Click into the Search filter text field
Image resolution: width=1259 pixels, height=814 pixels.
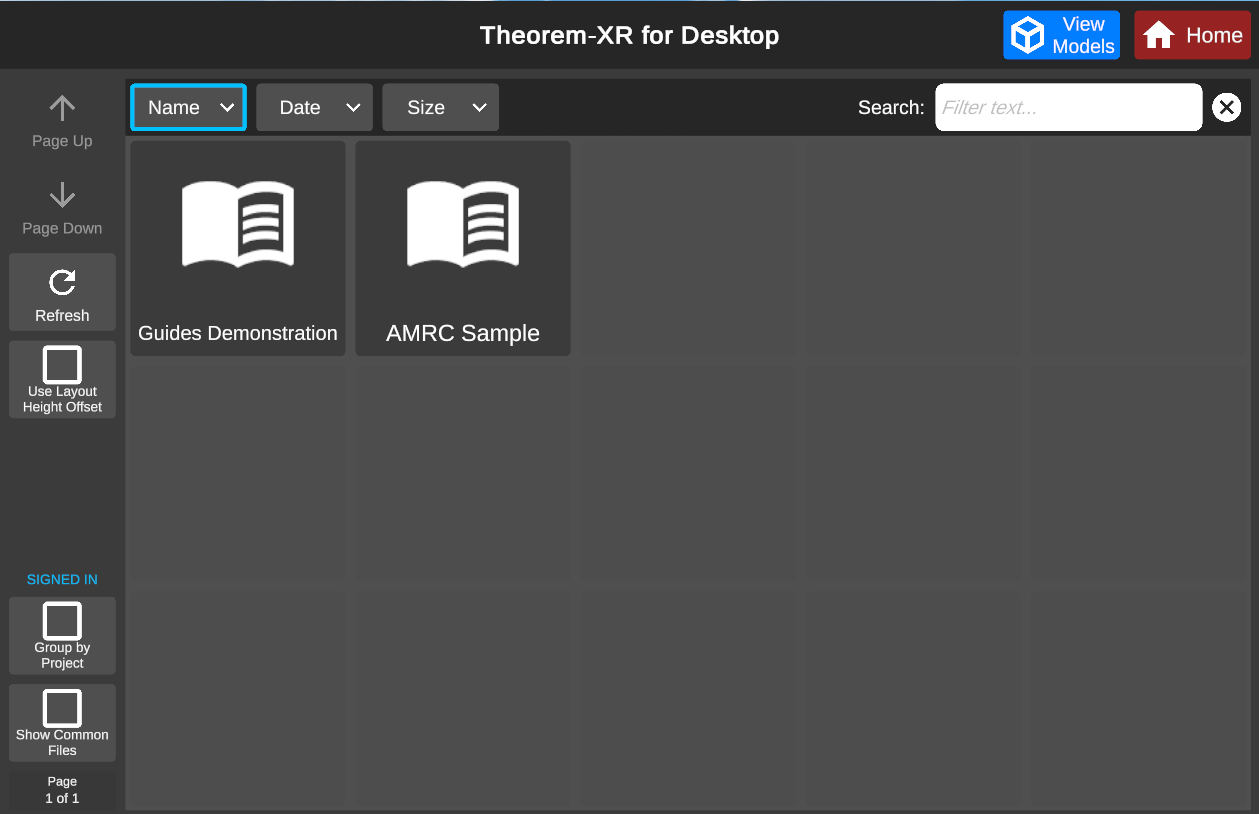[1067, 107]
